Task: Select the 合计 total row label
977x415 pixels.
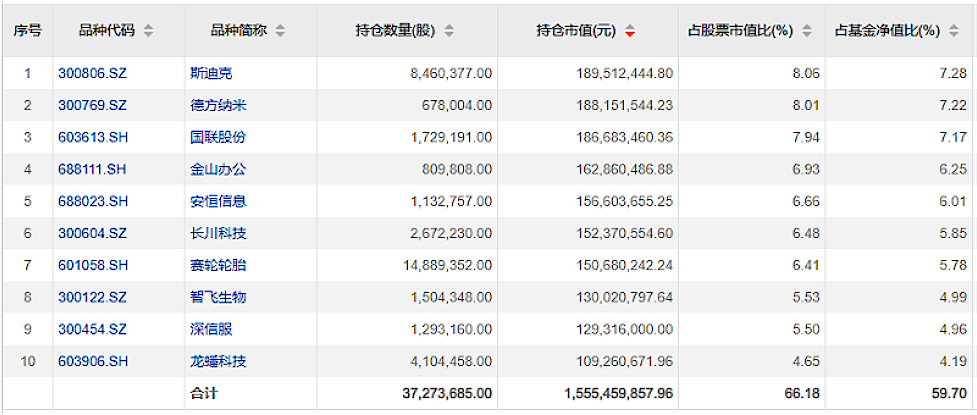Action: pyautogui.click(x=204, y=393)
